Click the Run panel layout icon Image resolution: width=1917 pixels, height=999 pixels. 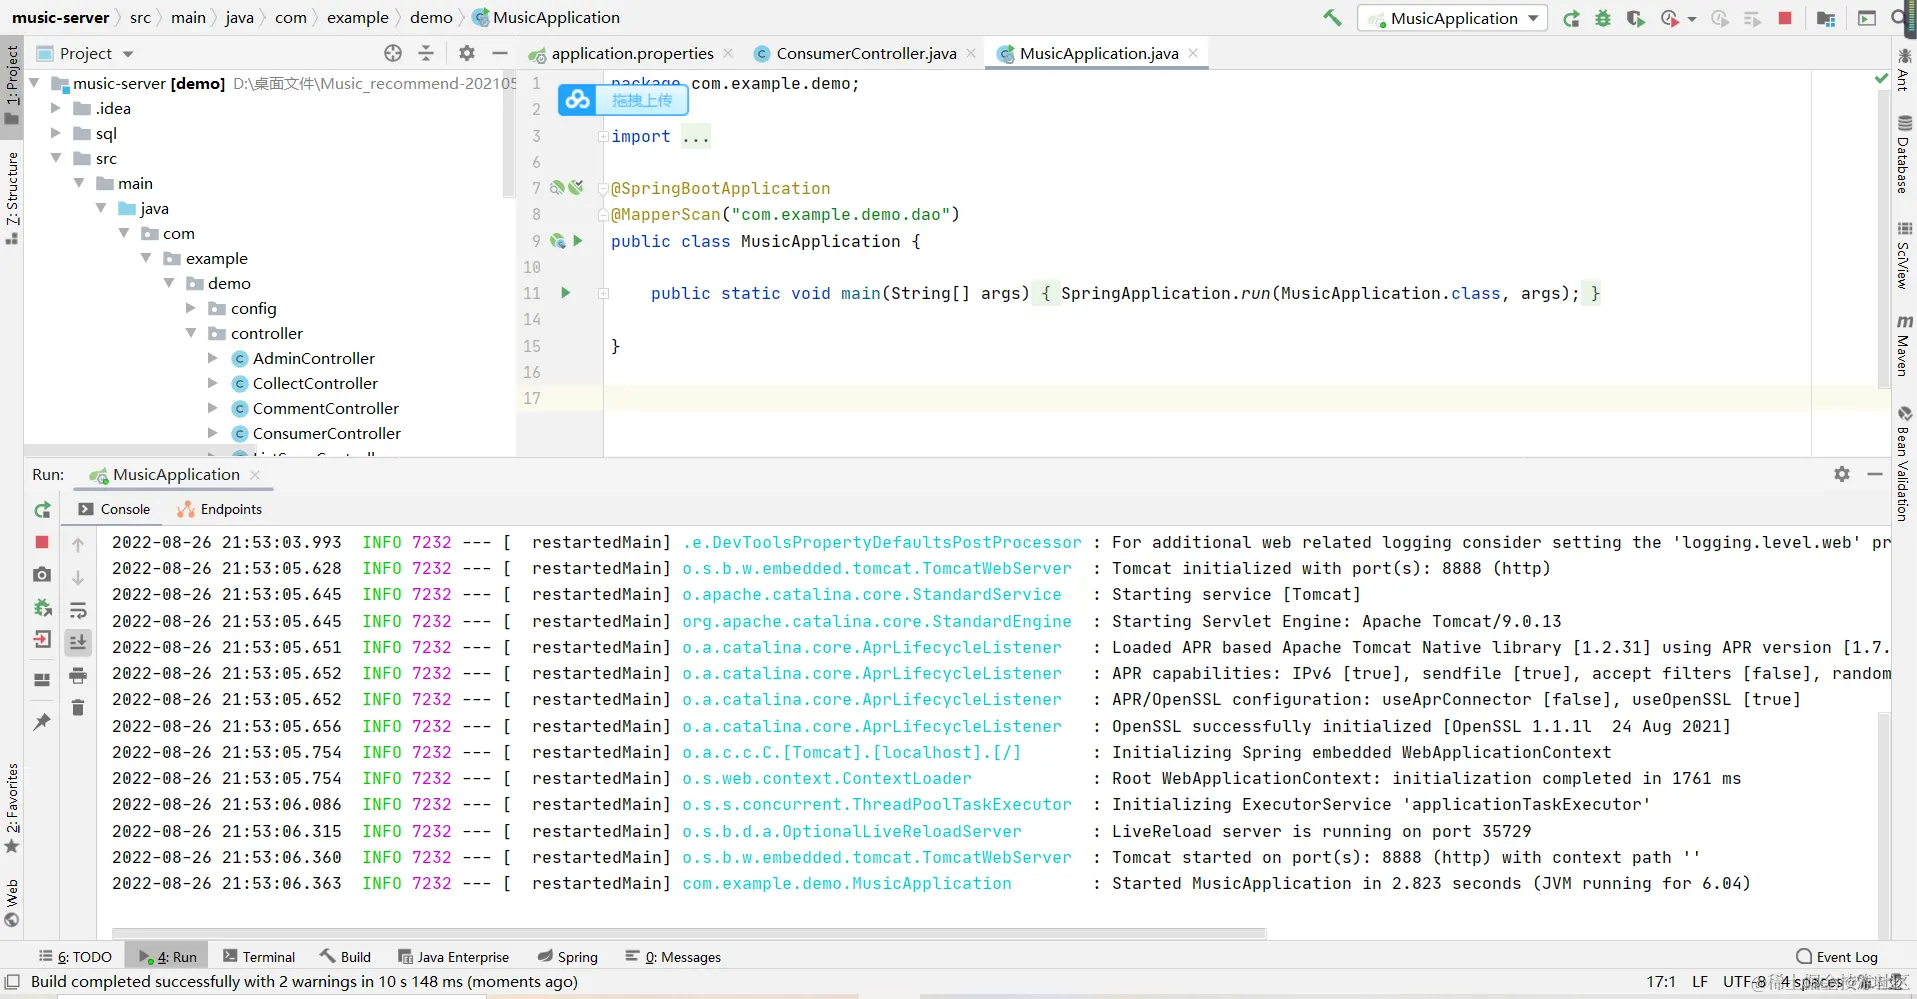click(x=42, y=680)
